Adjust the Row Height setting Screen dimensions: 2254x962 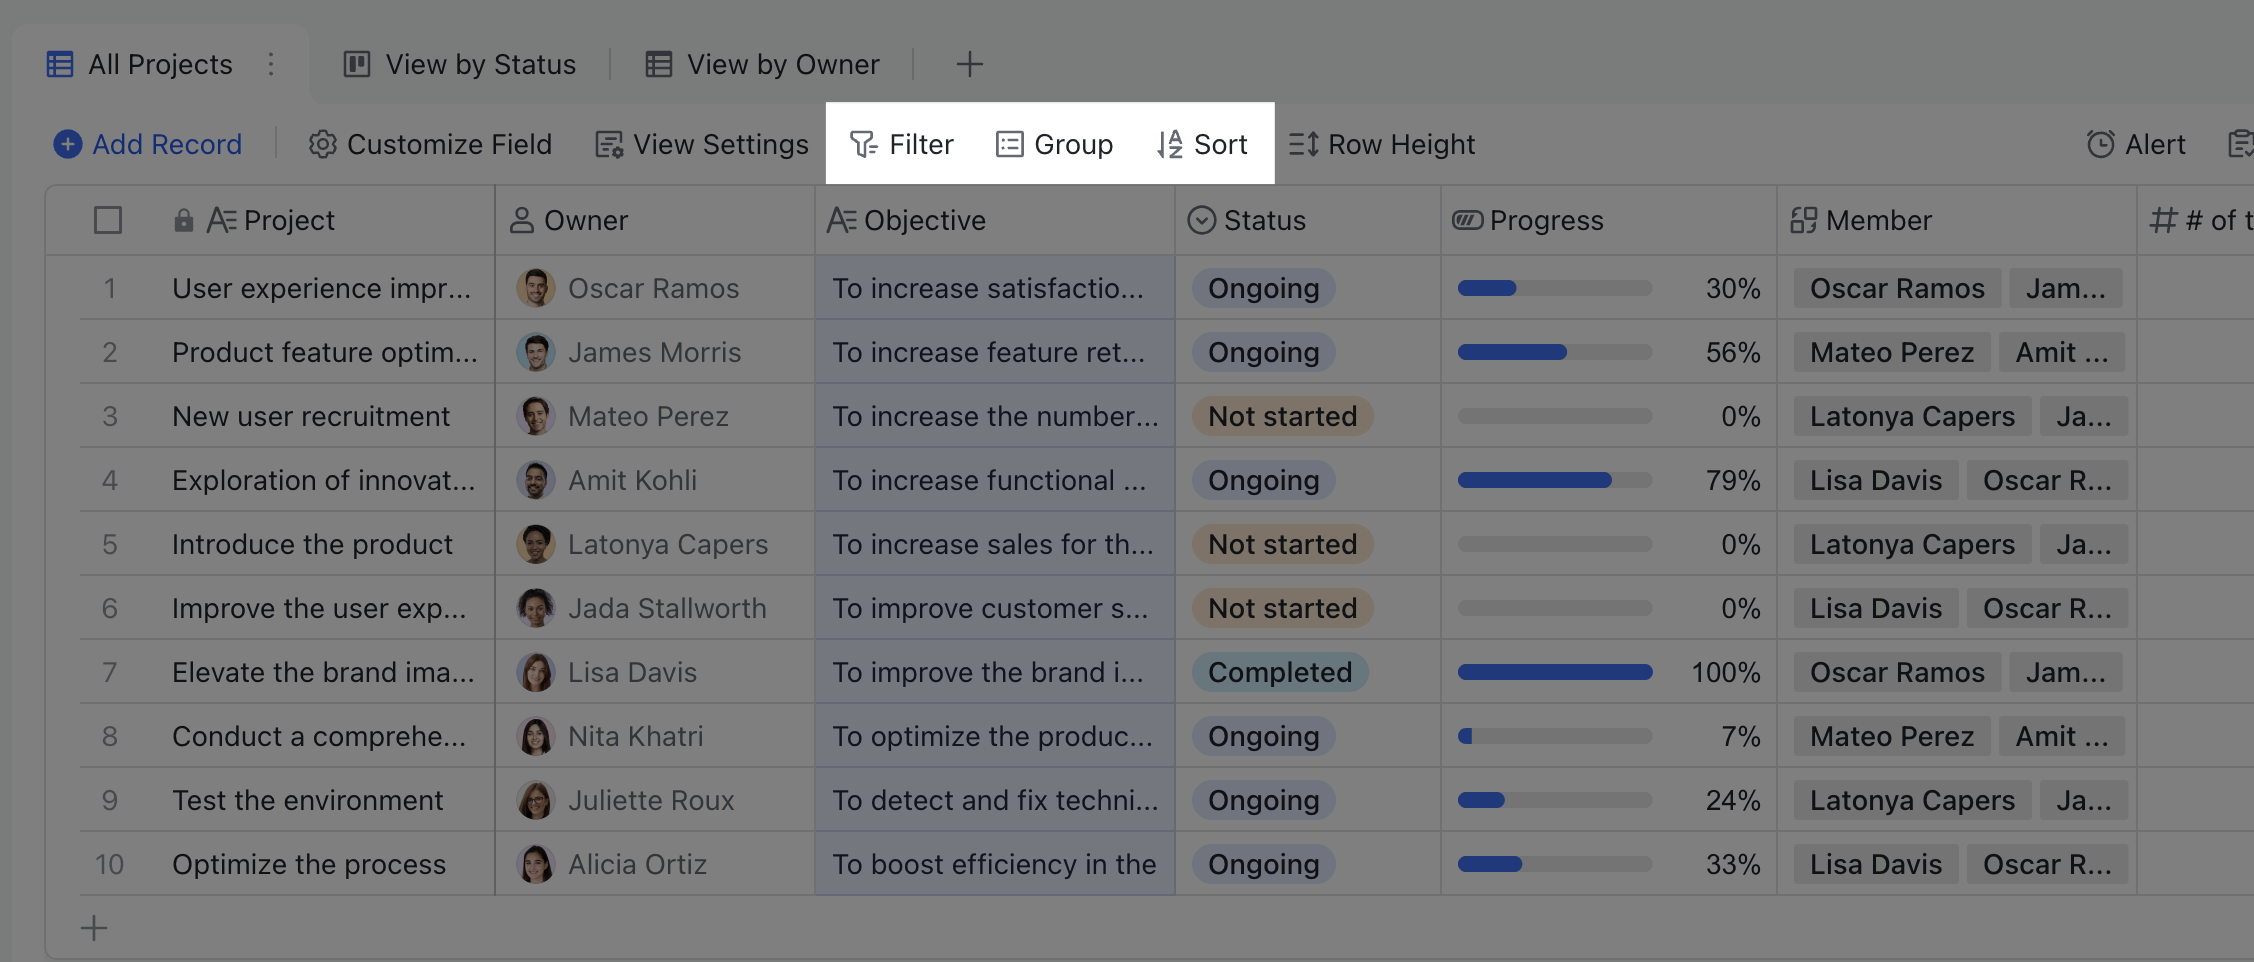(x=1383, y=144)
